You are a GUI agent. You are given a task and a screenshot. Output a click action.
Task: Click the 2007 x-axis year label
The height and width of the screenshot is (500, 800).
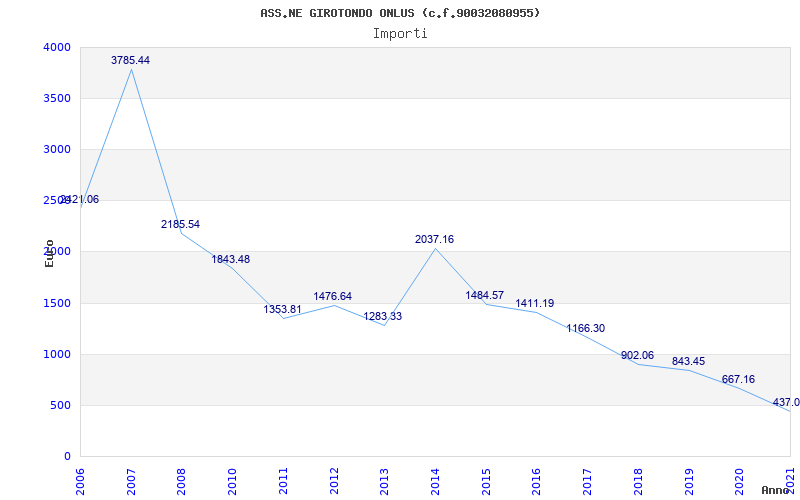[131, 481]
